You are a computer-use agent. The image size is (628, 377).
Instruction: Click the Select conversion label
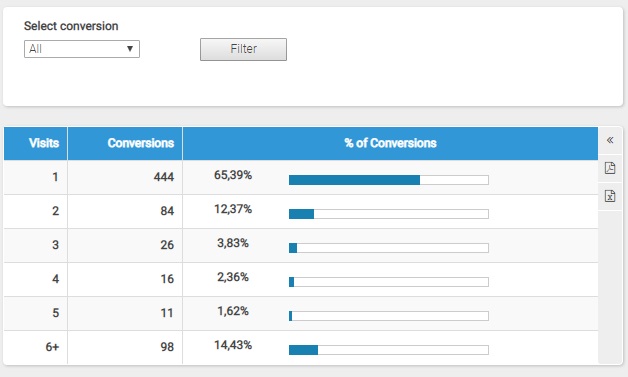pos(71,26)
